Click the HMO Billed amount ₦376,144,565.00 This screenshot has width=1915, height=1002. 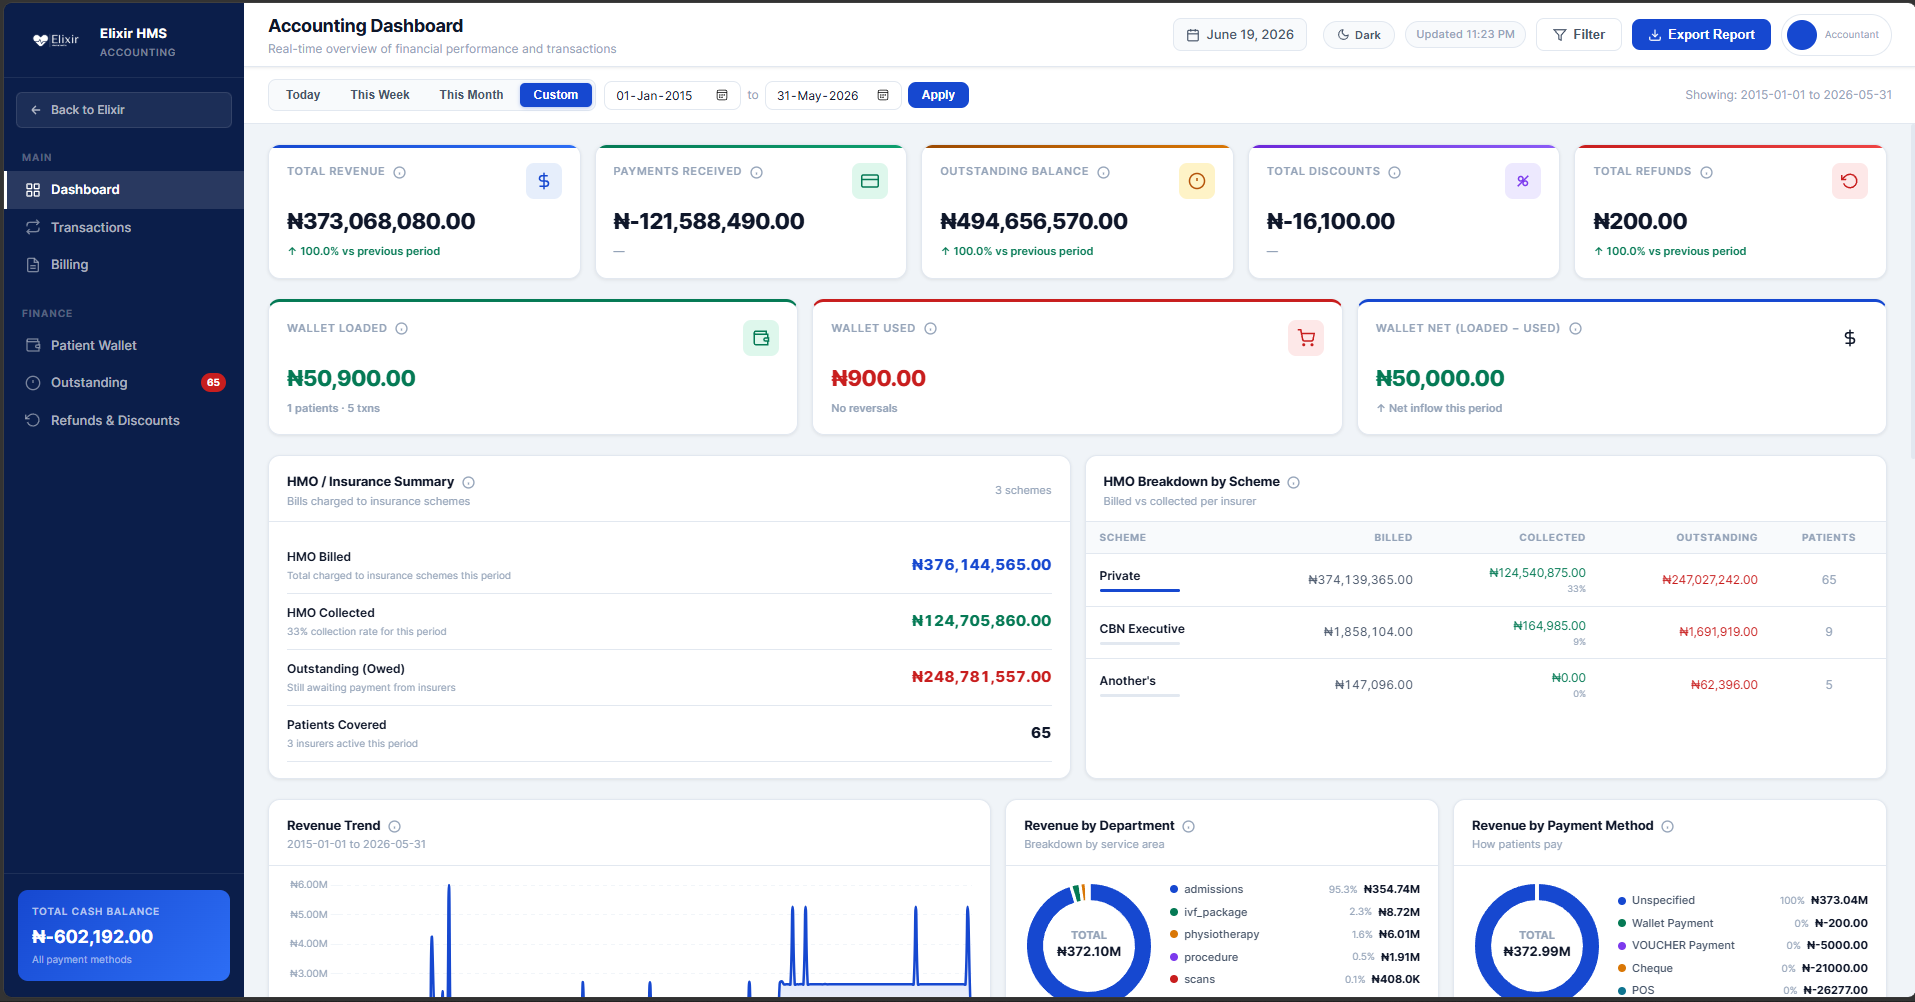pos(981,565)
